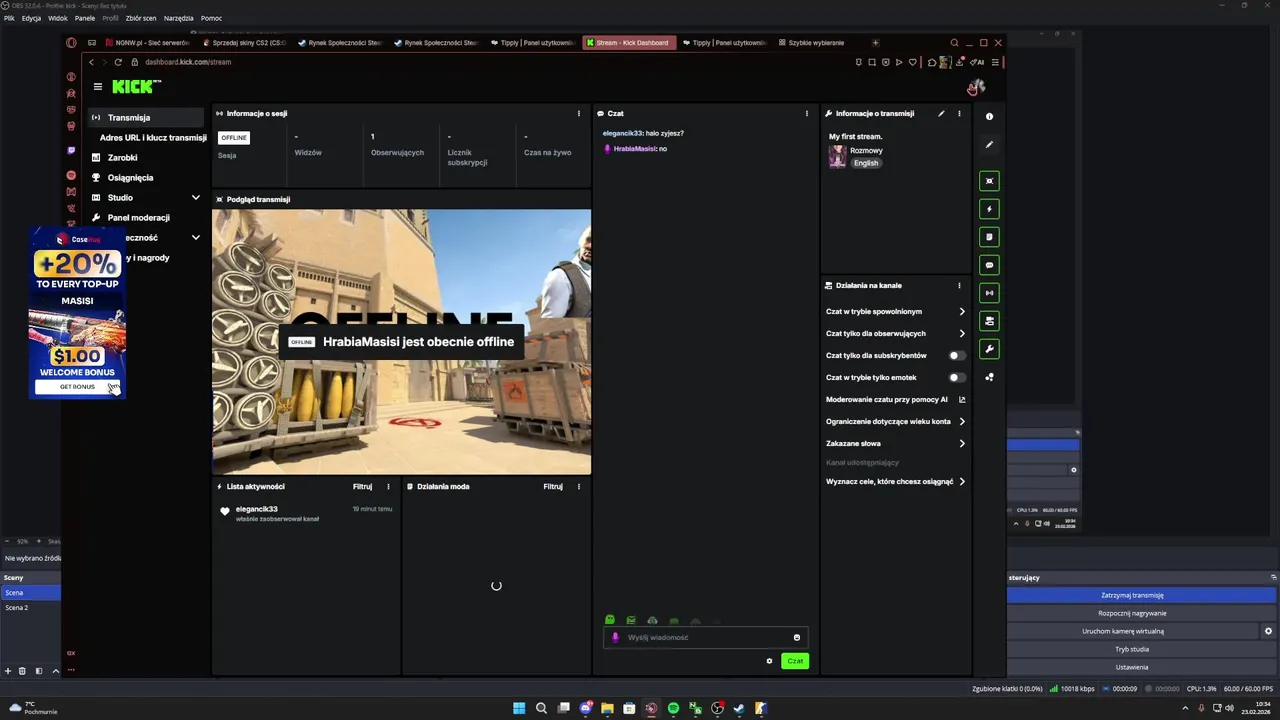Viewport: 1280px width, 720px height.
Task: Expand Ograniczenie dotyczące wieku konta
Action: coord(895,422)
